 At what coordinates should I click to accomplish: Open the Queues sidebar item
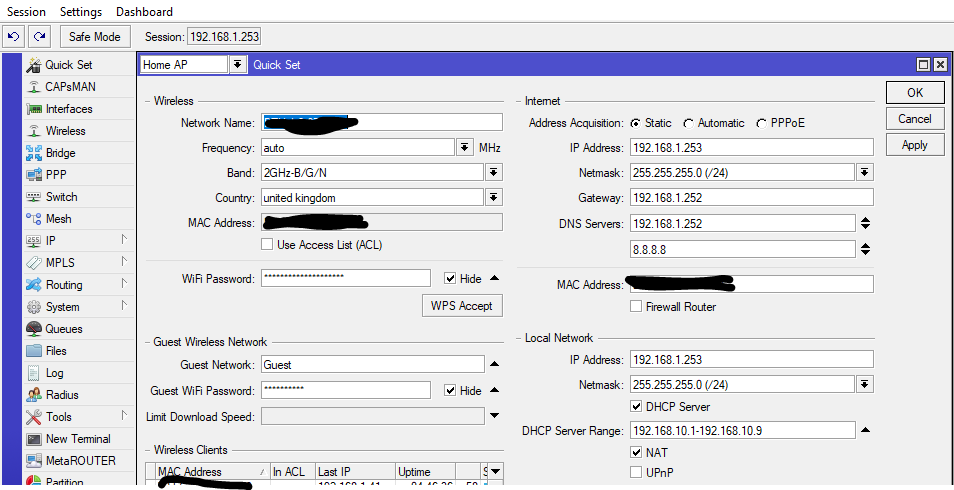click(77, 329)
